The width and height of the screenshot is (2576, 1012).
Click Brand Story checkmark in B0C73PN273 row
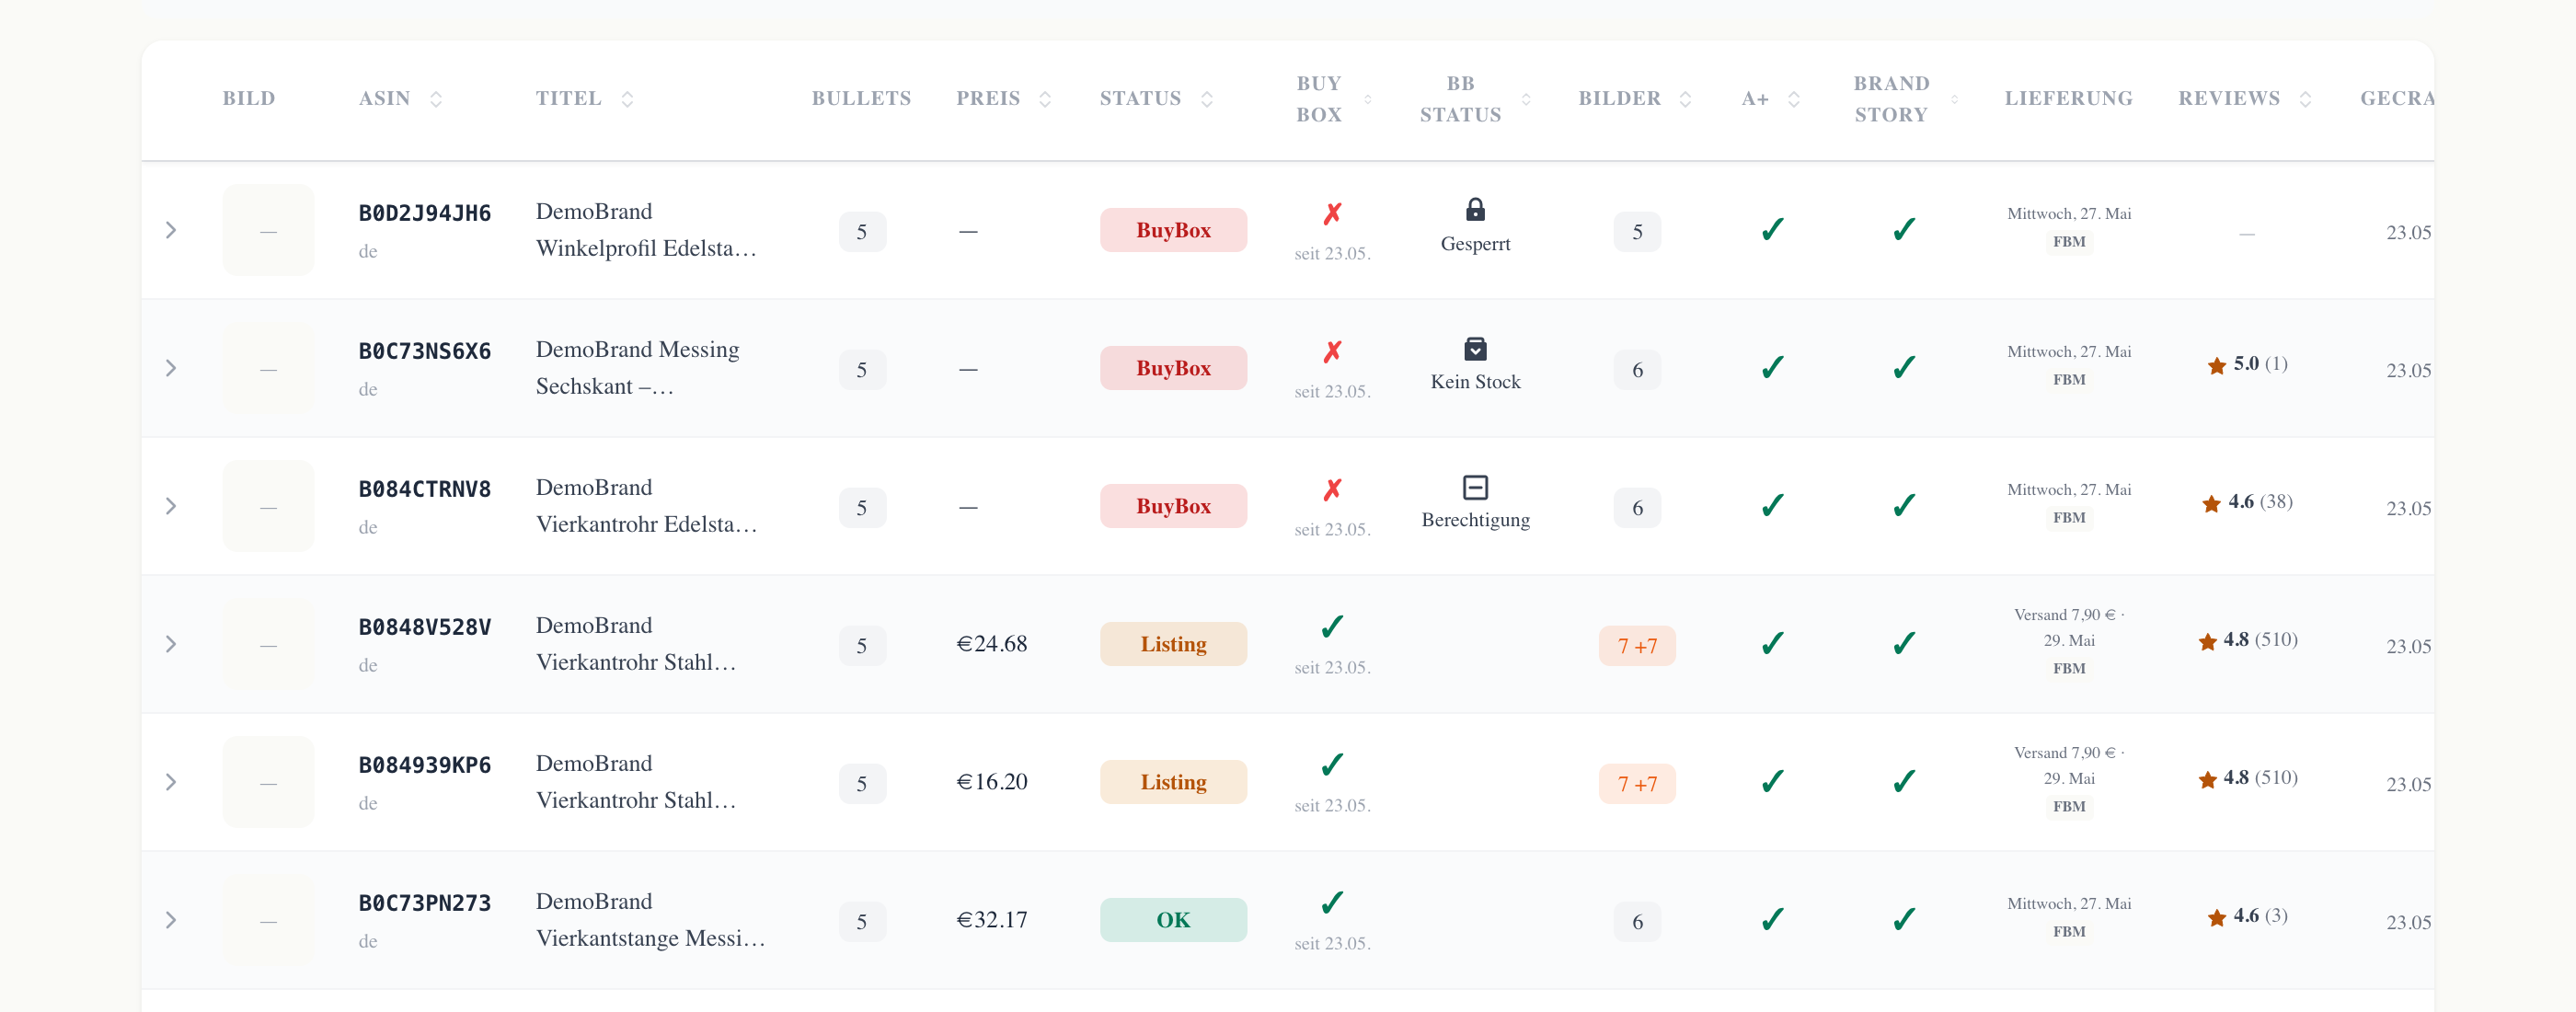[1904, 919]
